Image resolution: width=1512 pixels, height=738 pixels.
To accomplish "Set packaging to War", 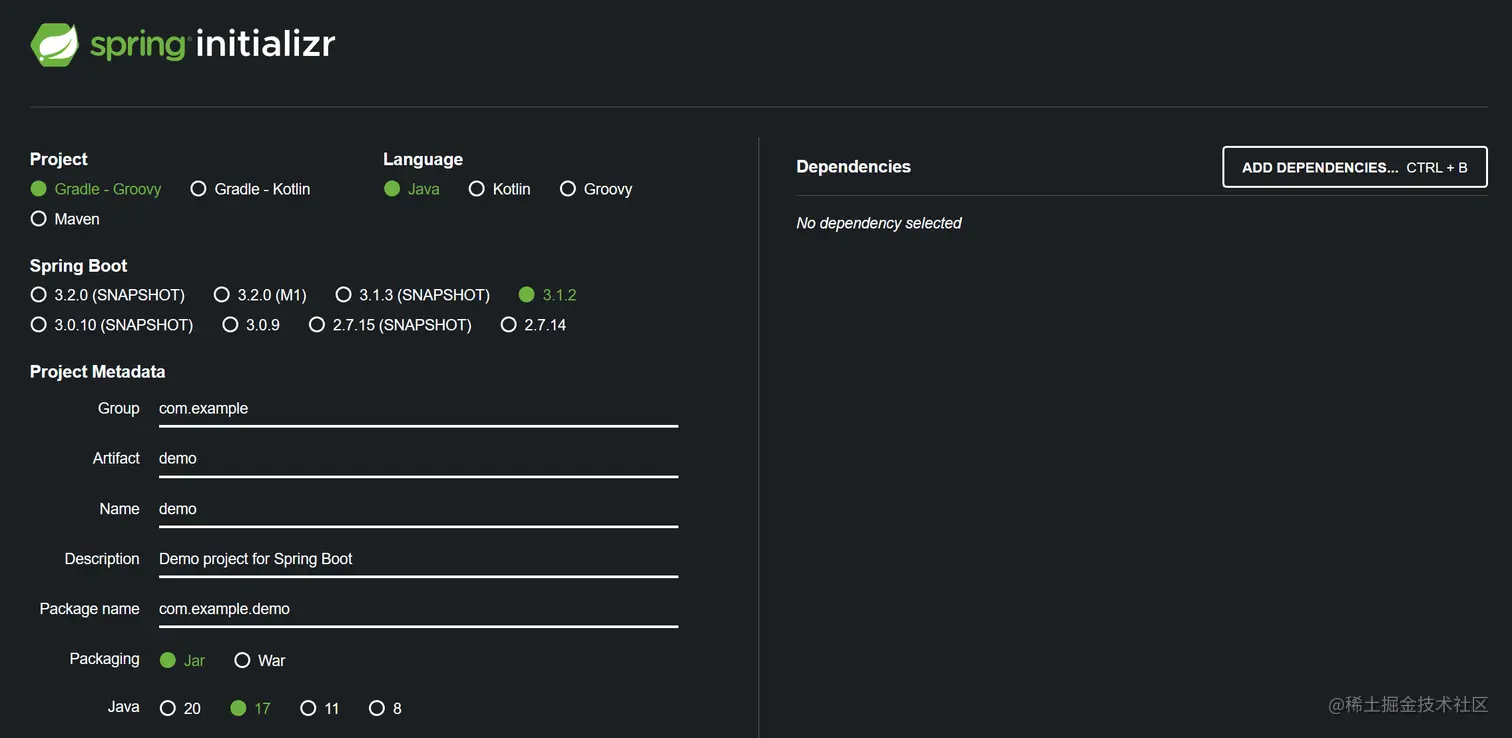I will pos(260,661).
